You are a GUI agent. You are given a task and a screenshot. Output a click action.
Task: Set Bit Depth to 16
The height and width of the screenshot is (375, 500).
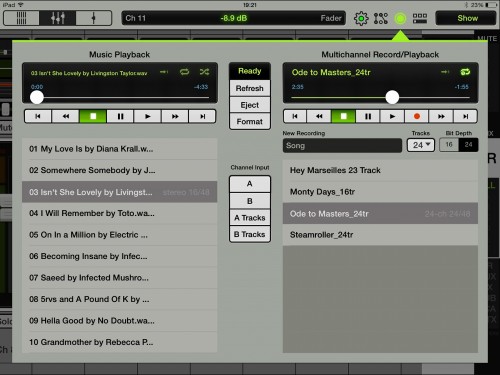pos(449,145)
